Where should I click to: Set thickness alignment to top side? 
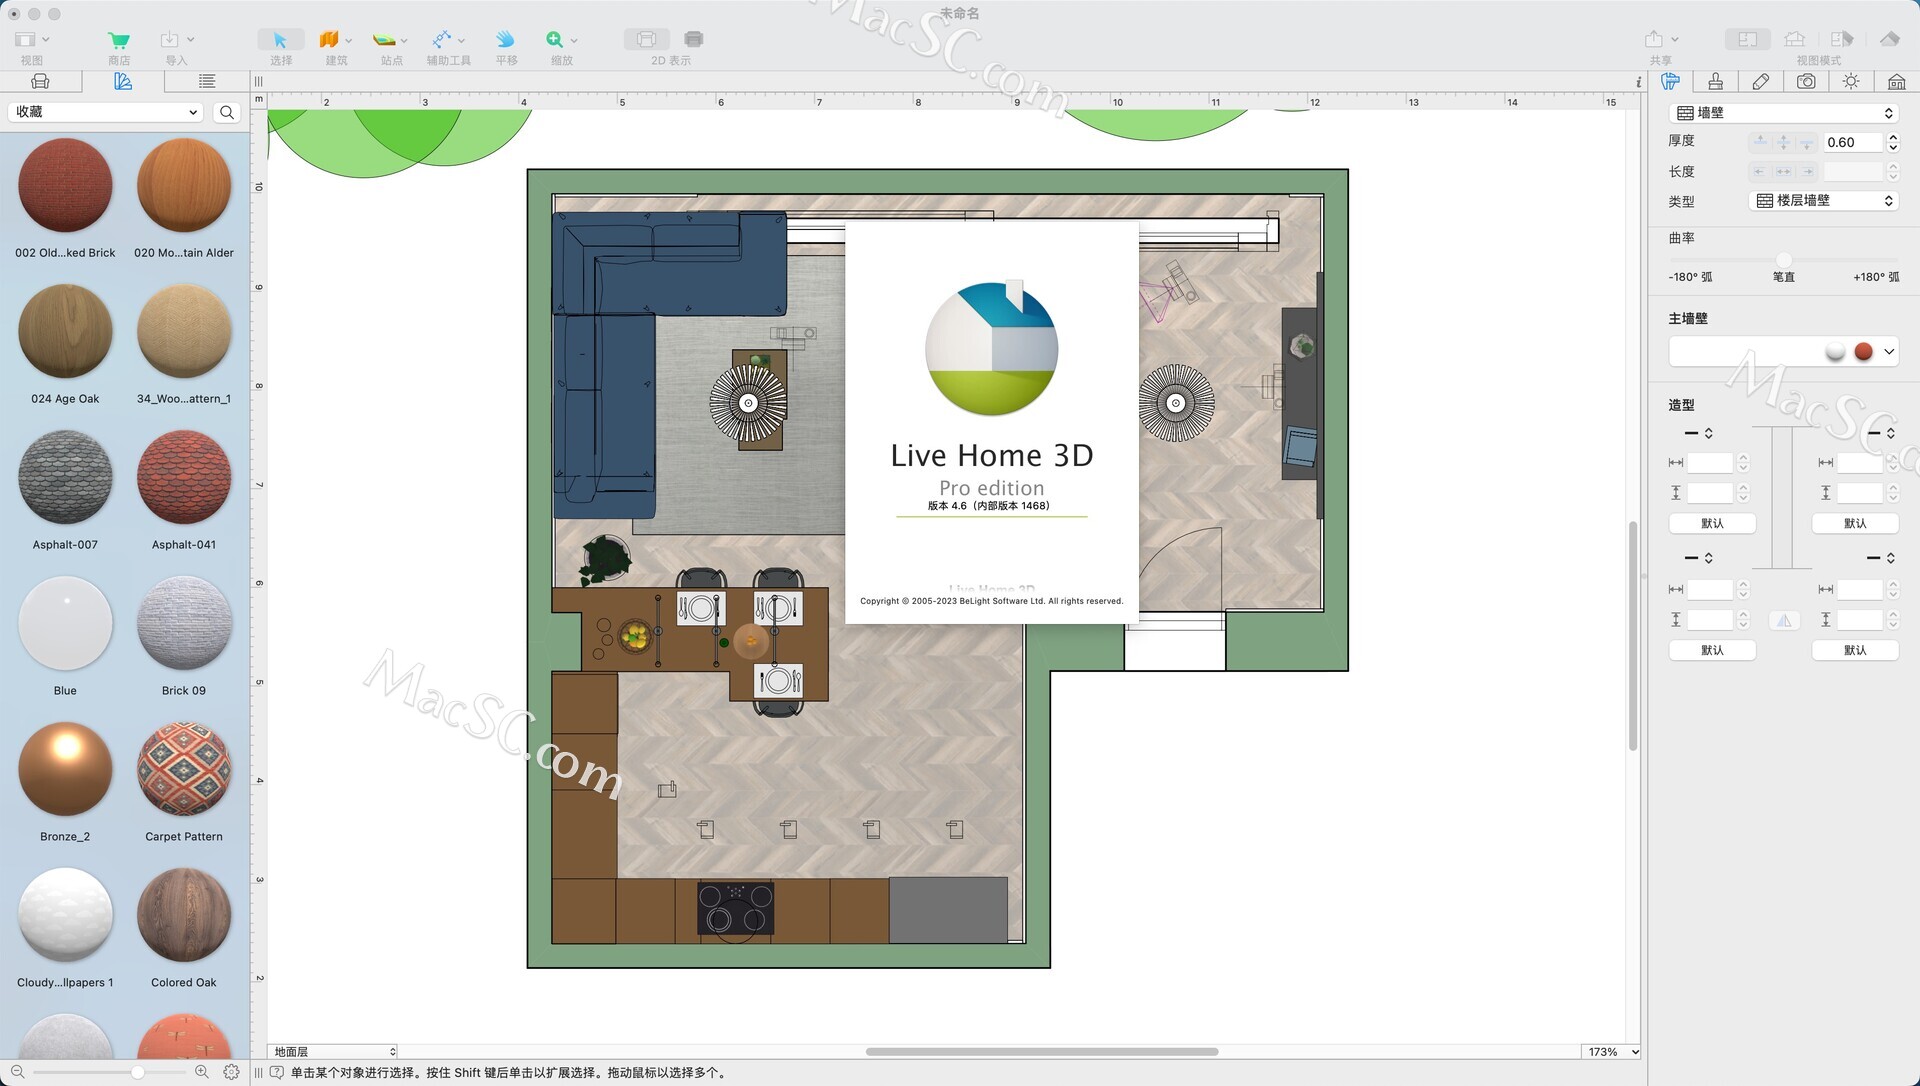(x=1760, y=142)
